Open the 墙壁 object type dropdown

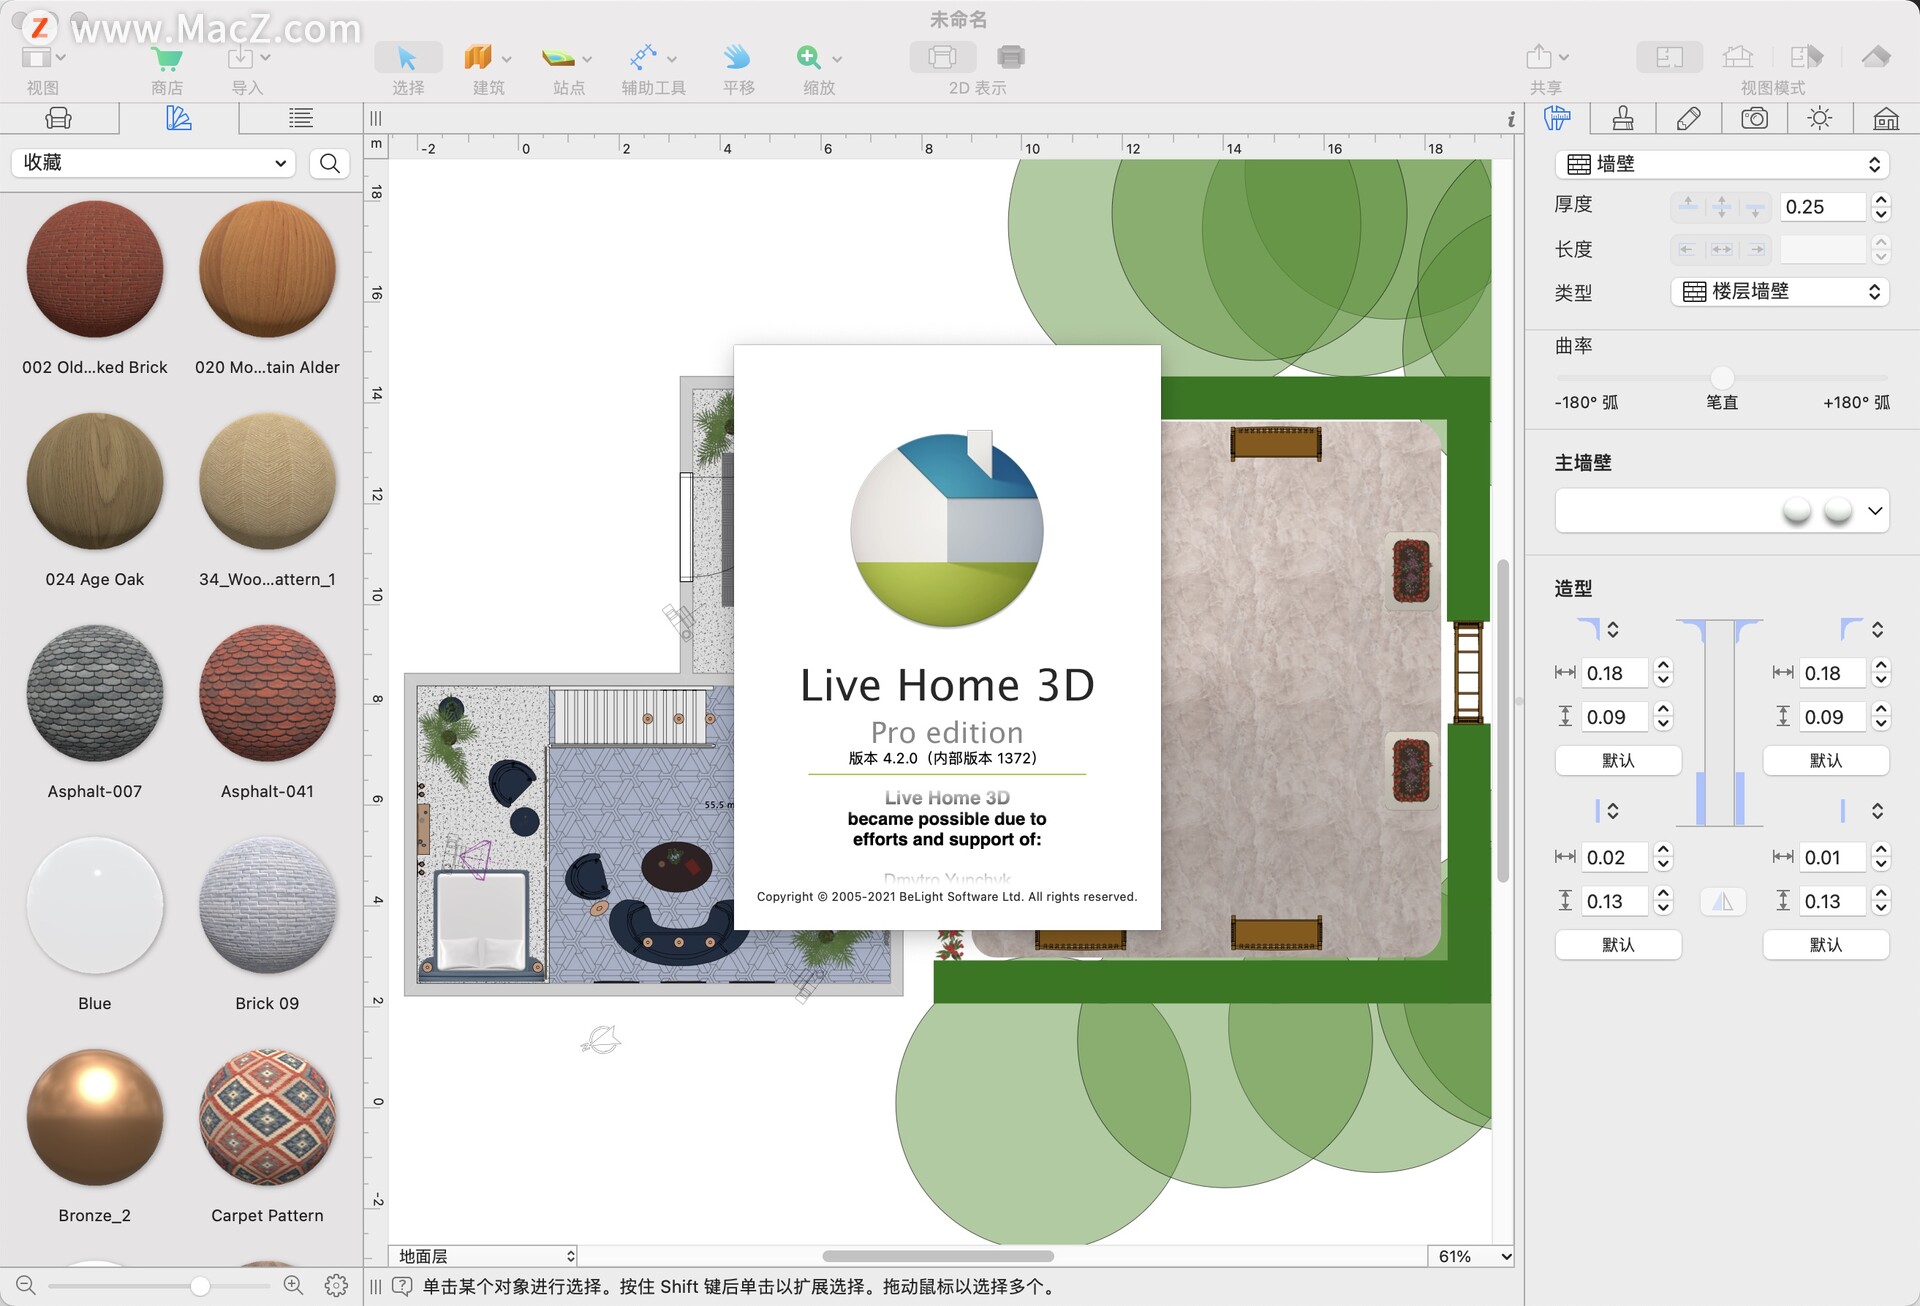1722,164
